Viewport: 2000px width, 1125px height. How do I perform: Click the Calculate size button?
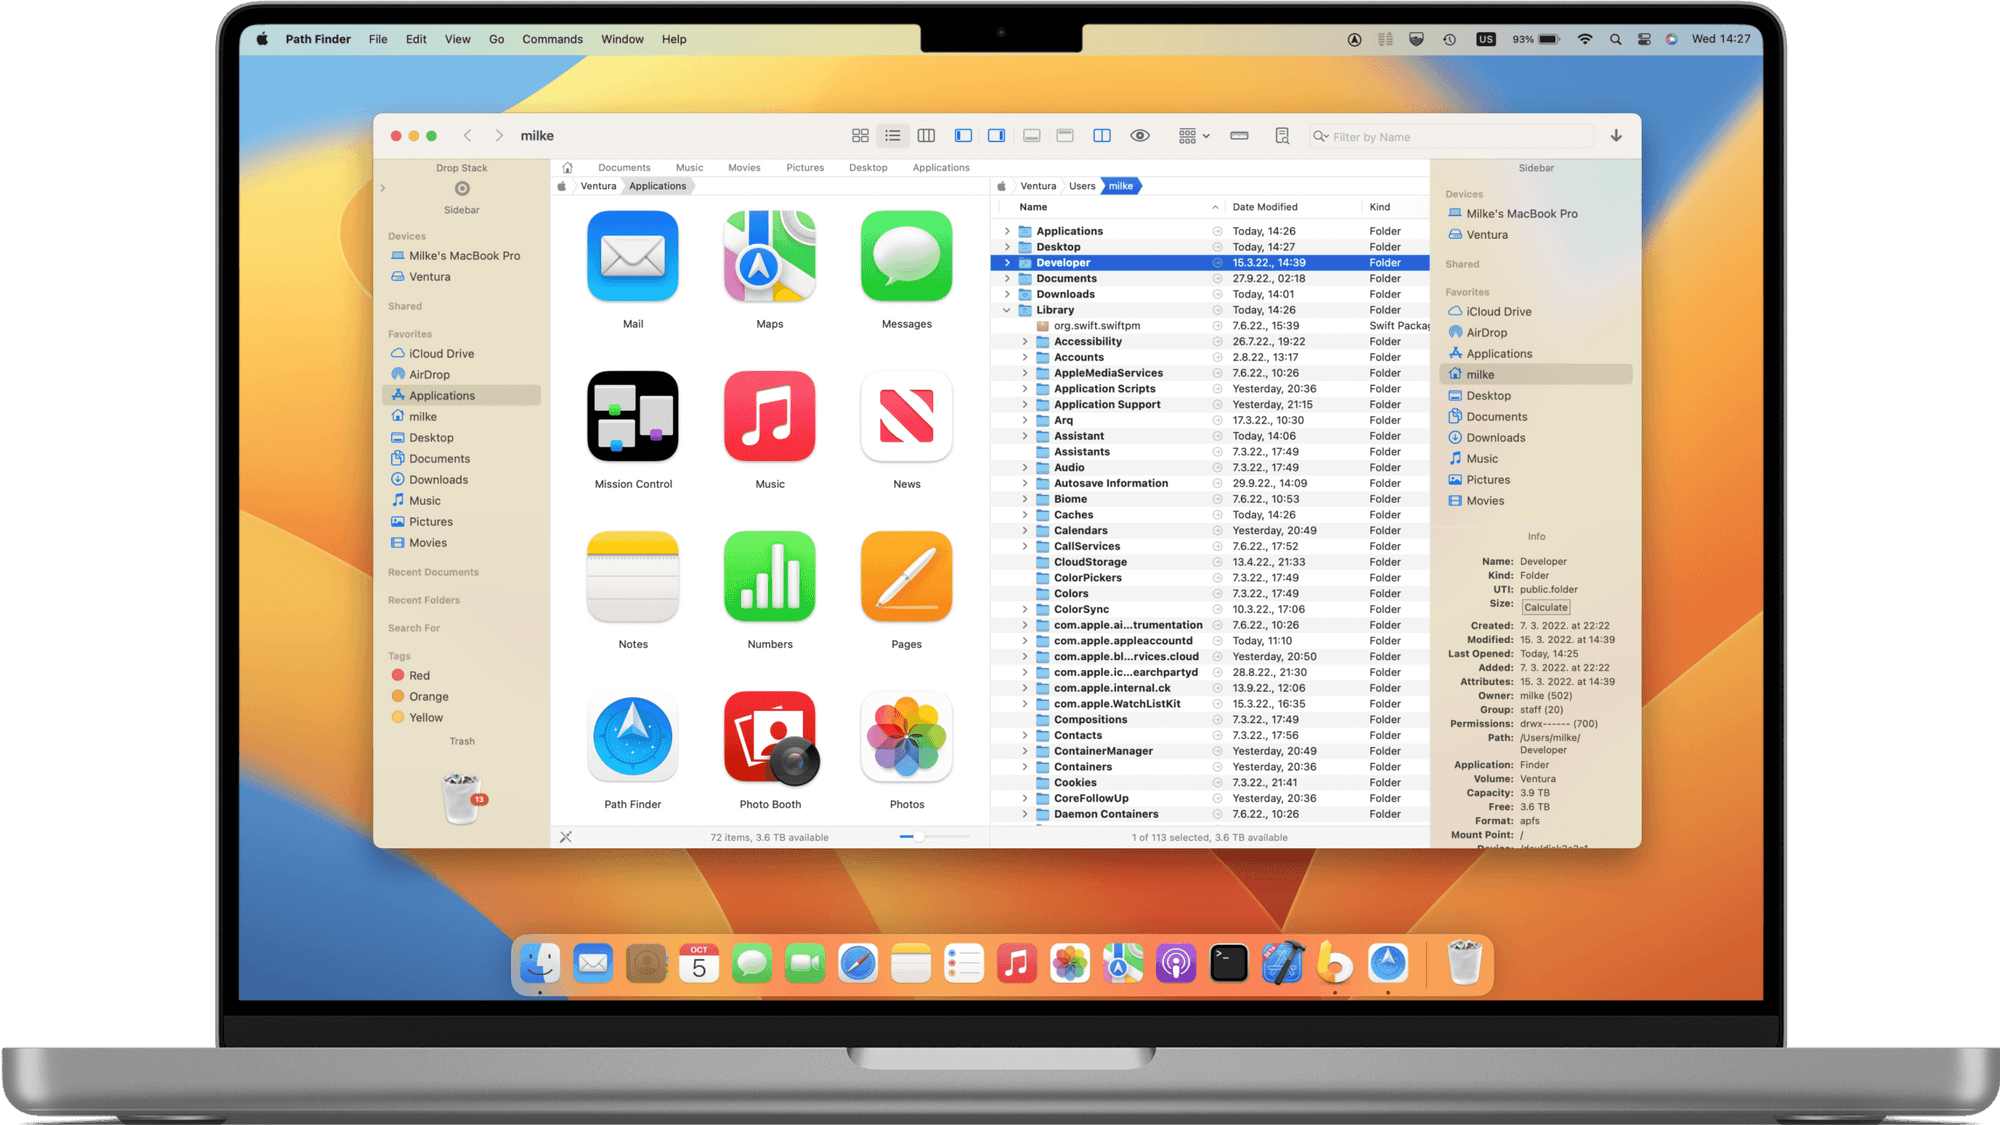click(1545, 607)
